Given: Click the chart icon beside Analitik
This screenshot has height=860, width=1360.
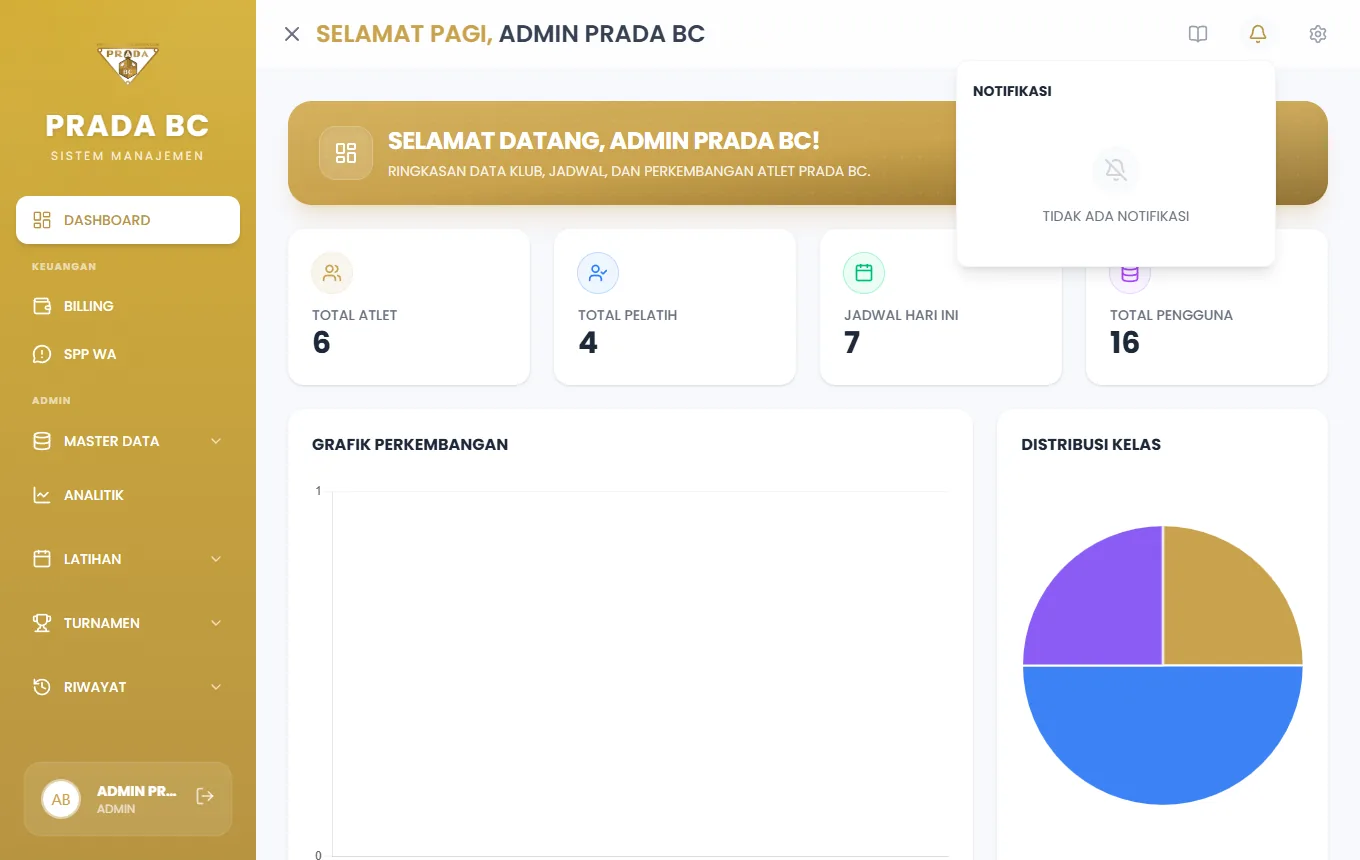Looking at the screenshot, I should (42, 495).
